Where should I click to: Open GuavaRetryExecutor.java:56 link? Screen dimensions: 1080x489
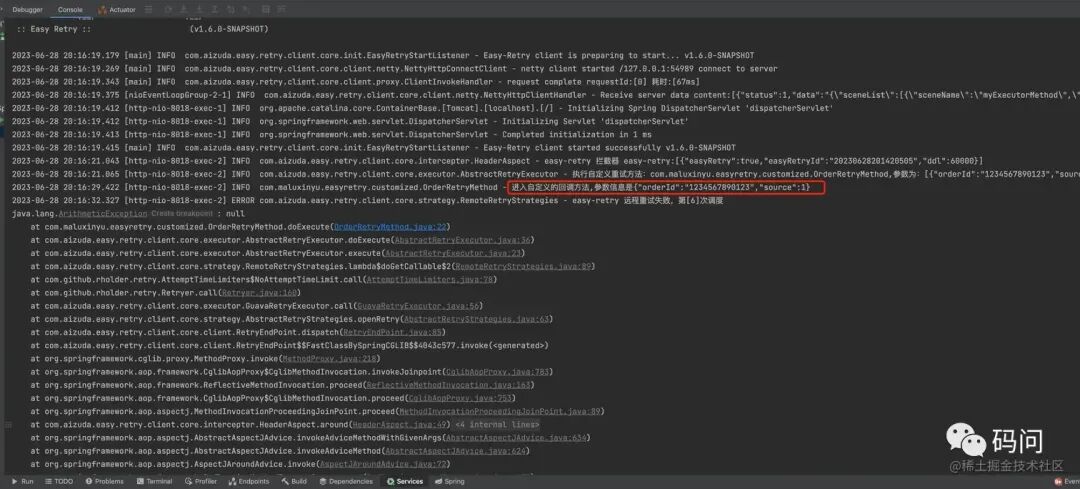pos(419,306)
